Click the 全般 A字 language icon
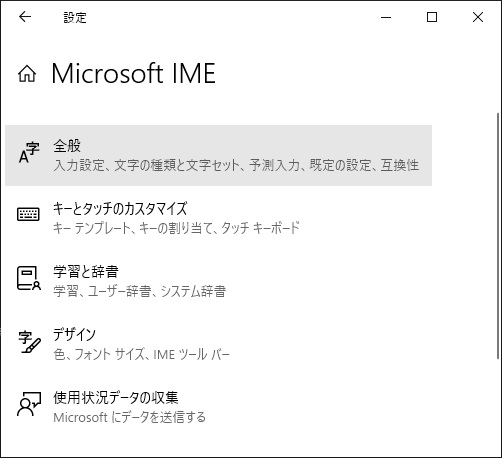 (x=29, y=153)
